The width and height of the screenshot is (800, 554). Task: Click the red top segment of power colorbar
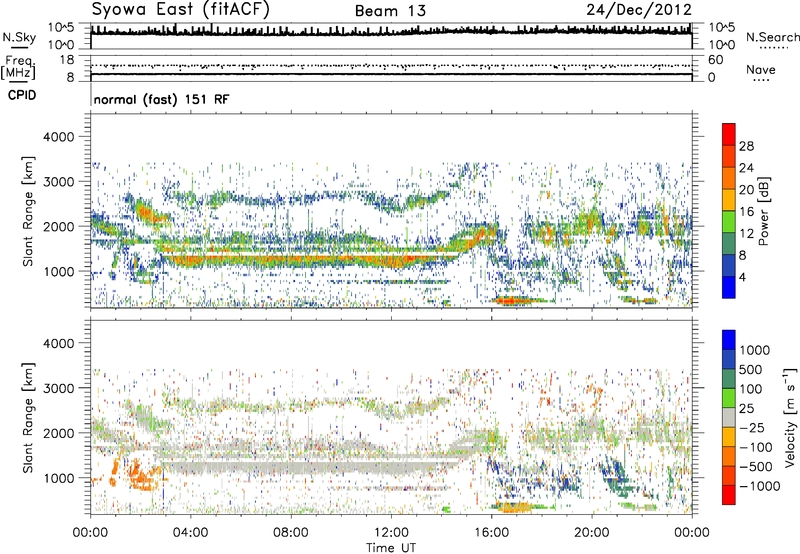(x=729, y=134)
